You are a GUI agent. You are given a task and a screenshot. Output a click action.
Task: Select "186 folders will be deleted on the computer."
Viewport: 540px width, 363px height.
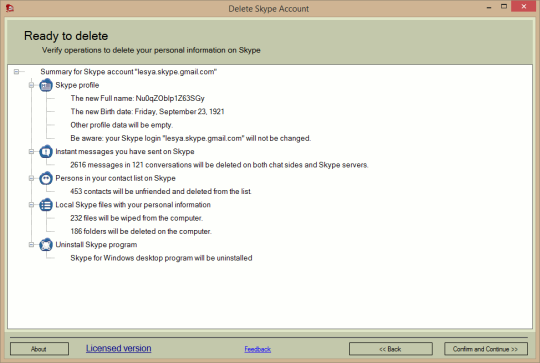(141, 231)
